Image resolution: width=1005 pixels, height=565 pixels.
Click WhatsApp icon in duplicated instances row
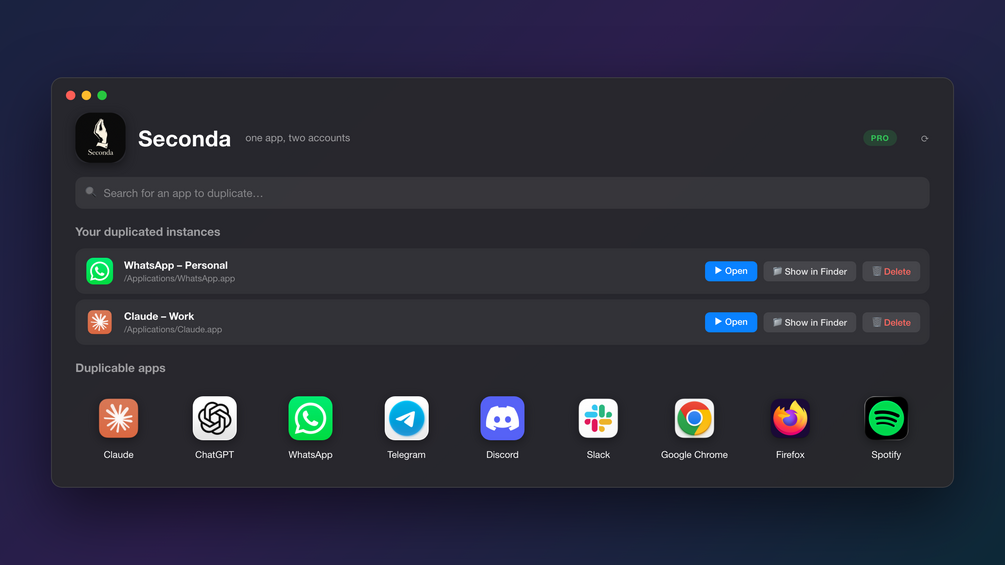(99, 271)
